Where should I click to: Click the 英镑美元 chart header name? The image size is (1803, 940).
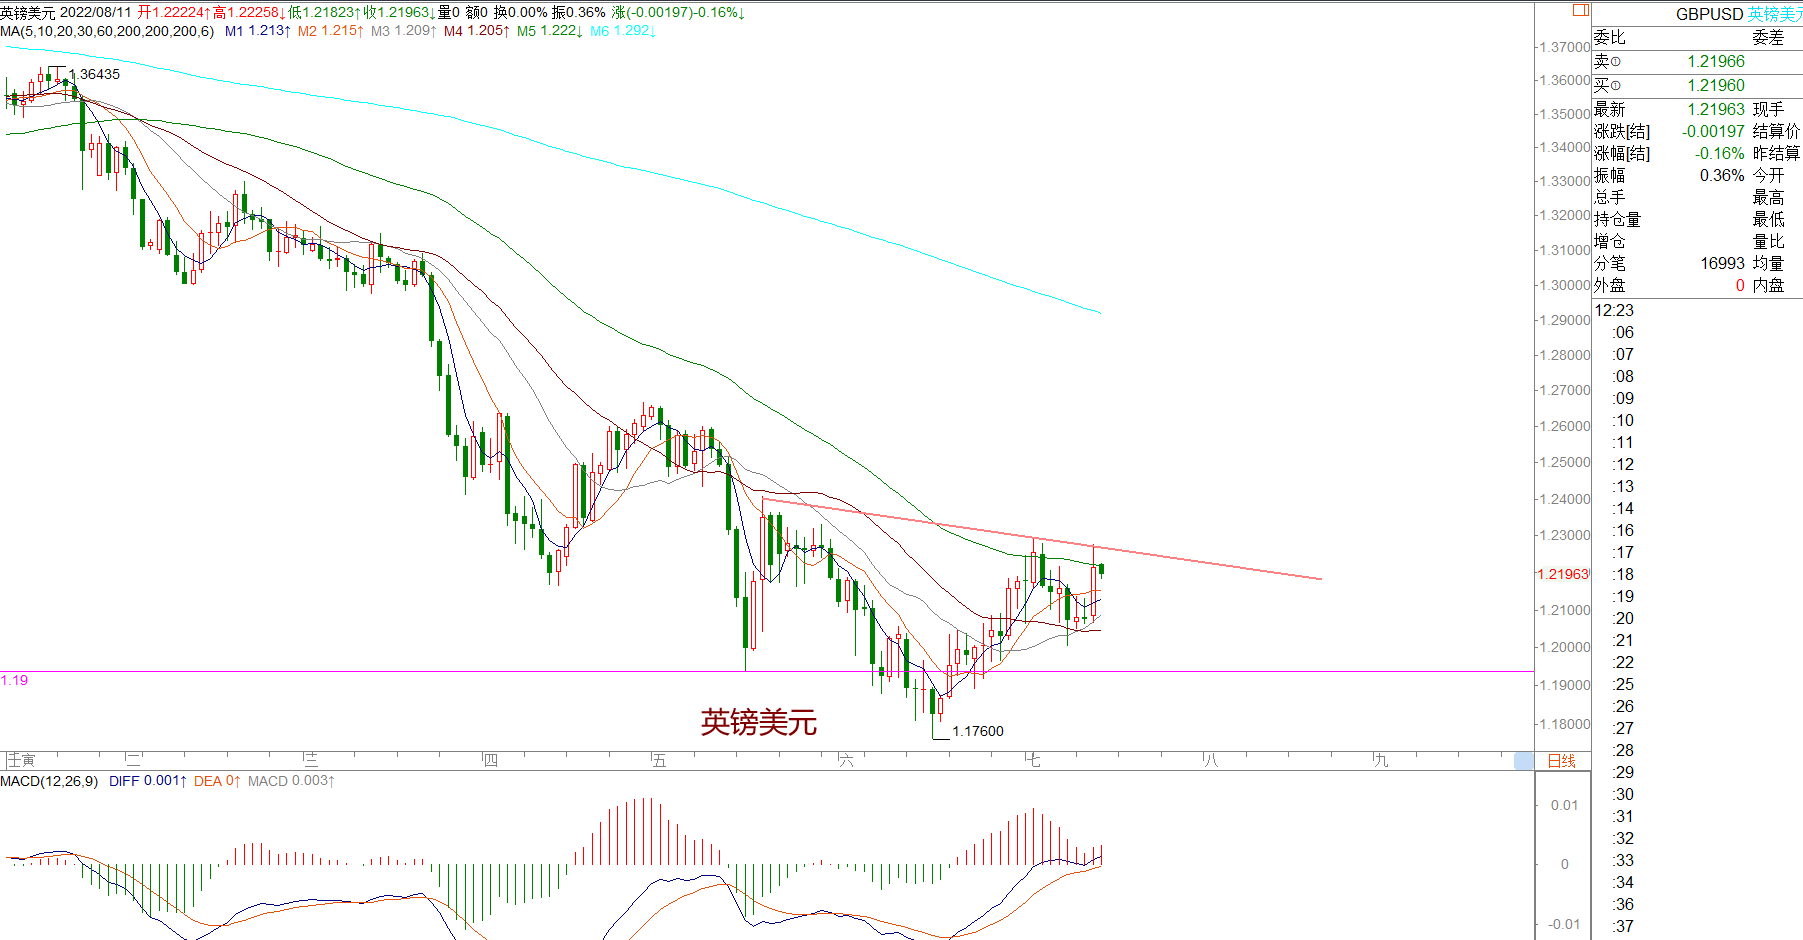pyautogui.click(x=28, y=13)
